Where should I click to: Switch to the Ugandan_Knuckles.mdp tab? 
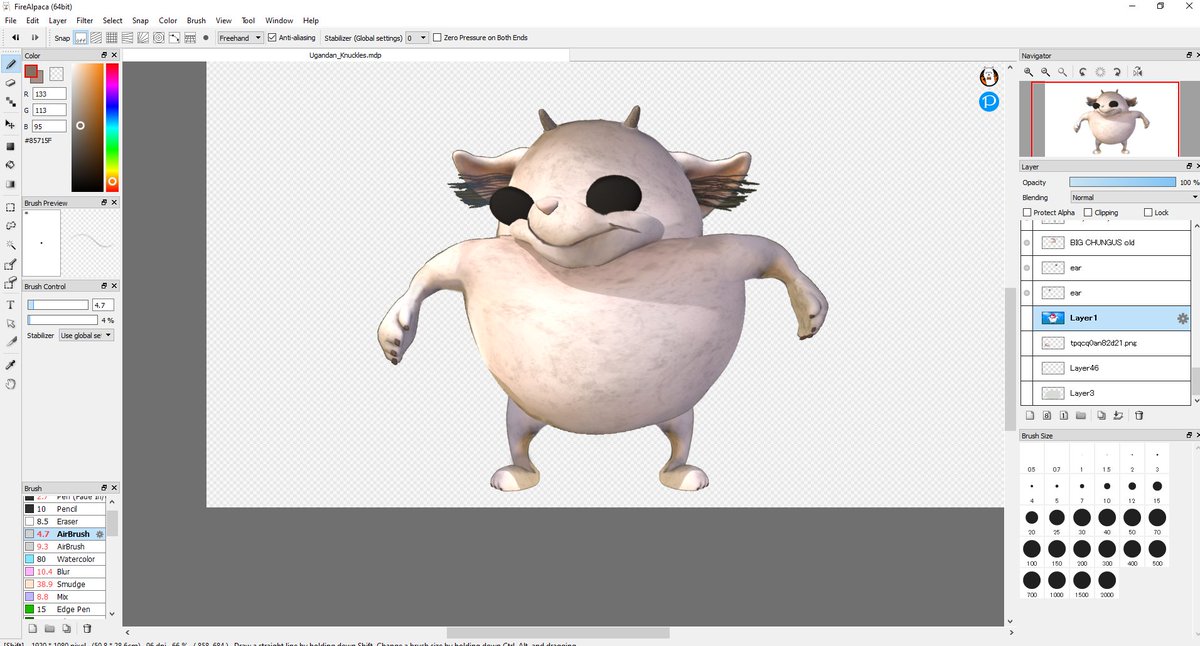click(347, 55)
